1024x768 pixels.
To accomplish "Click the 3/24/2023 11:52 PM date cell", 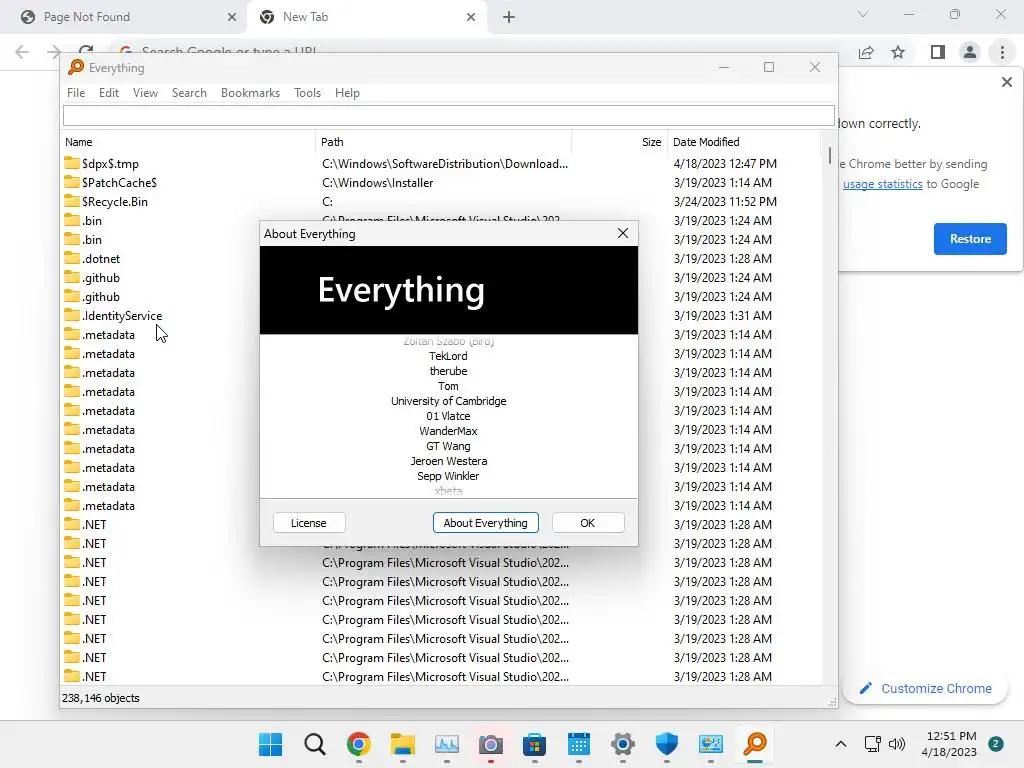I will (x=725, y=202).
